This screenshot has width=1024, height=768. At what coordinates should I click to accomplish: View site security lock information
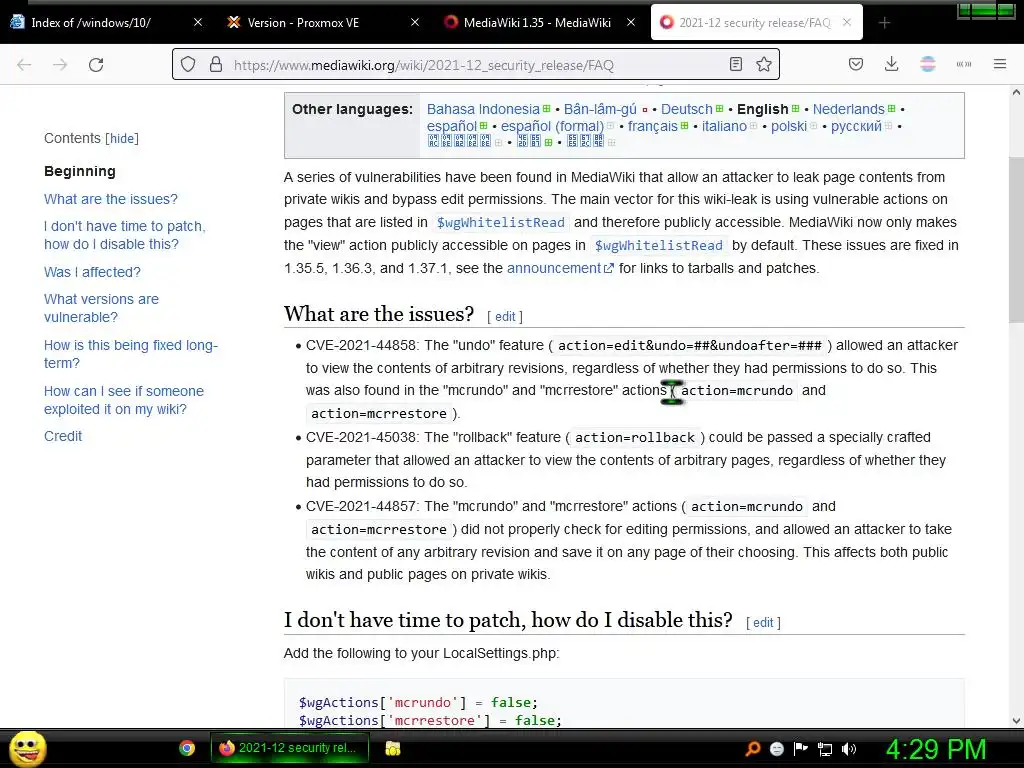(x=216, y=65)
